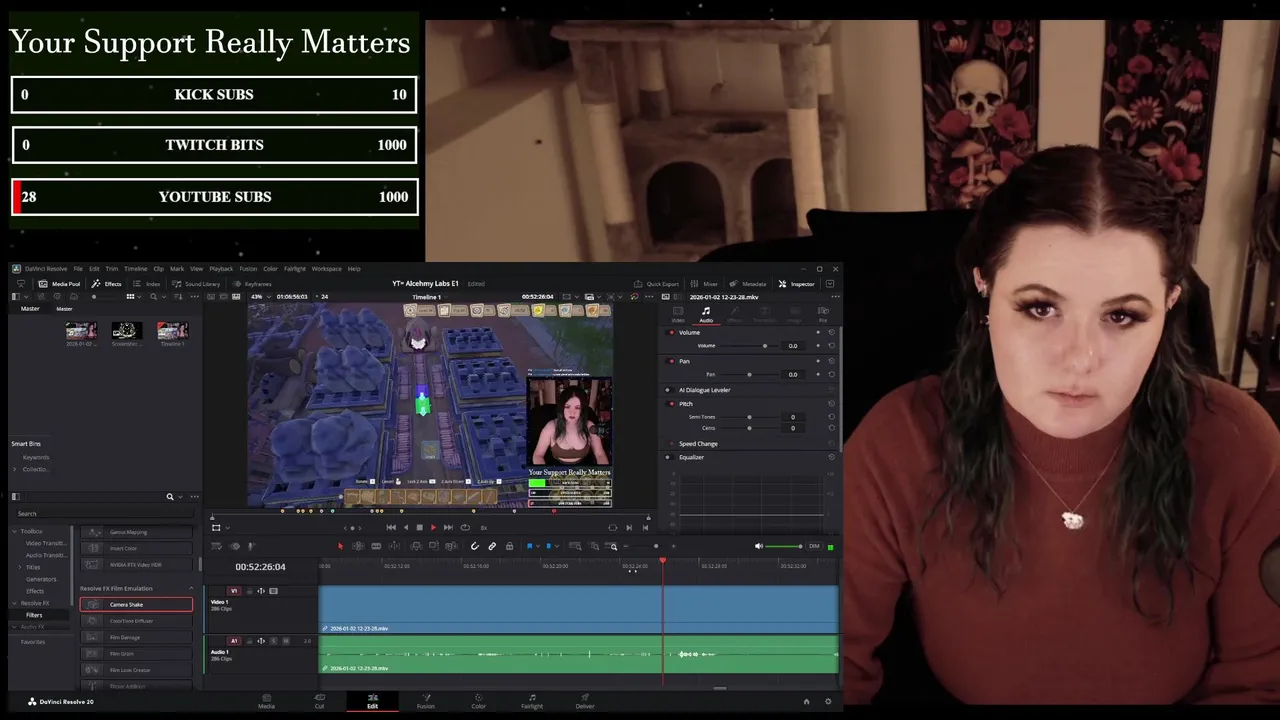Toggle timeline Snapping magnet
This screenshot has height=720, width=1280.
pyautogui.click(x=474, y=546)
